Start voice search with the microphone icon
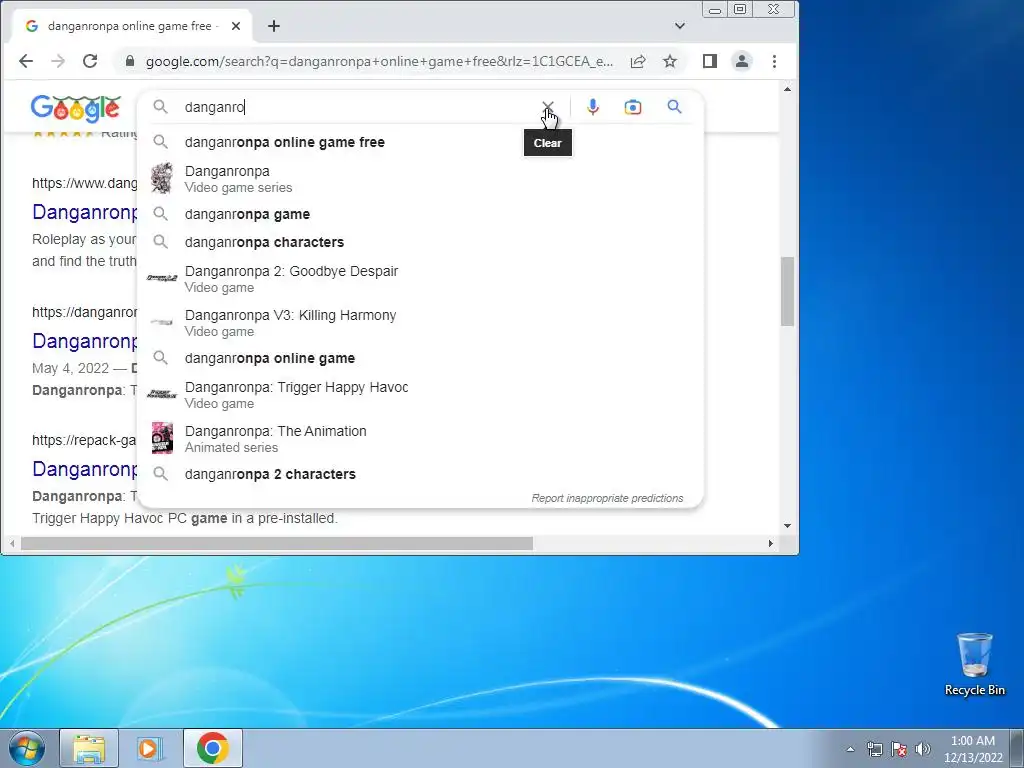The width and height of the screenshot is (1024, 768). pos(592,107)
